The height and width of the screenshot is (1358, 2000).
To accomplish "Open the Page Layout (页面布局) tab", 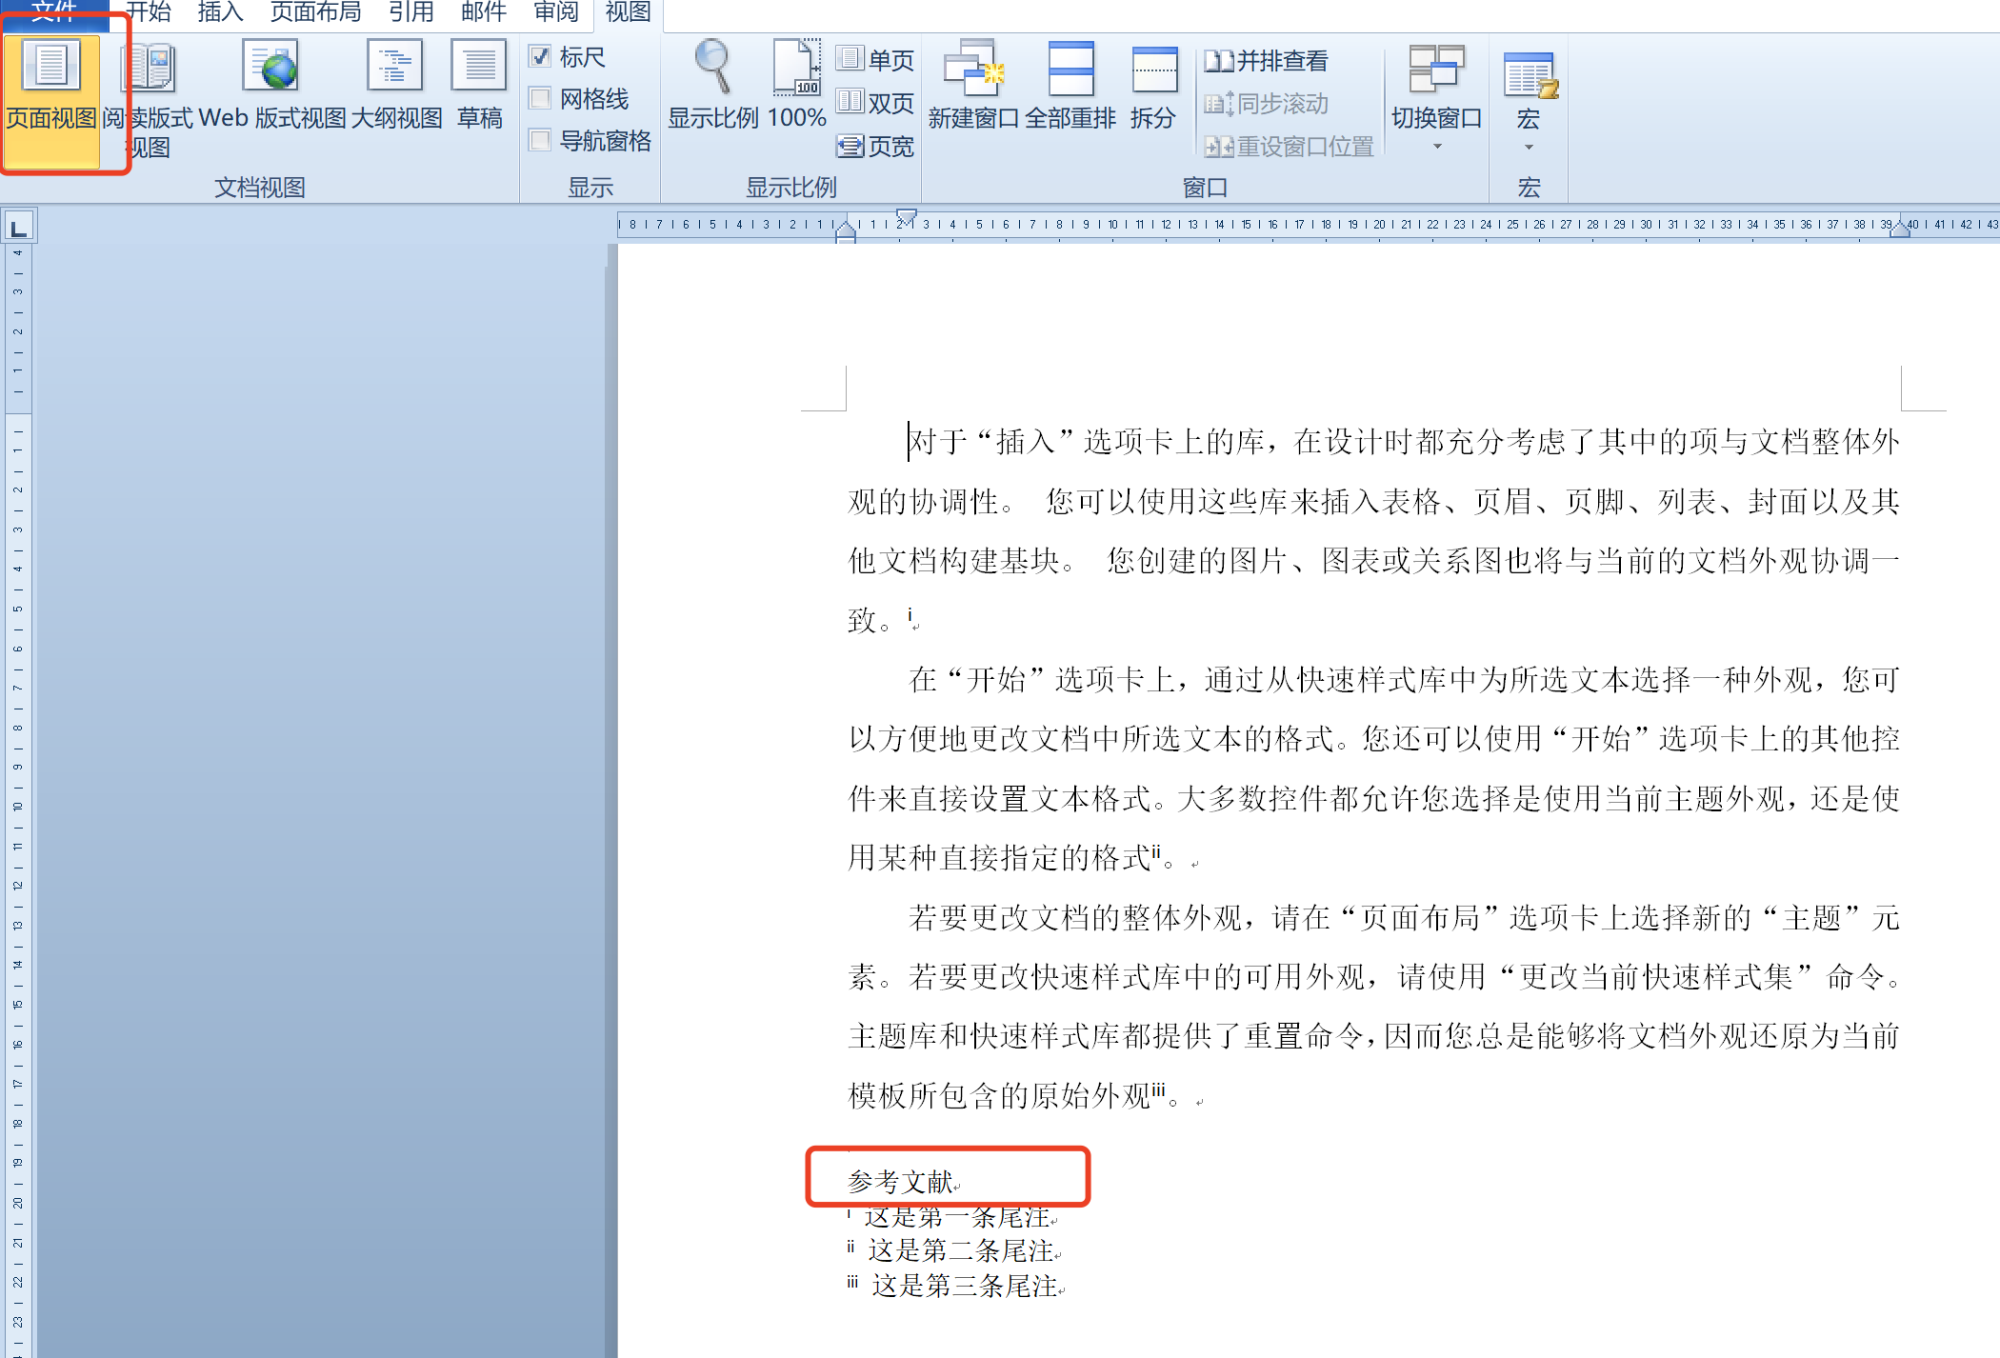I will [316, 12].
